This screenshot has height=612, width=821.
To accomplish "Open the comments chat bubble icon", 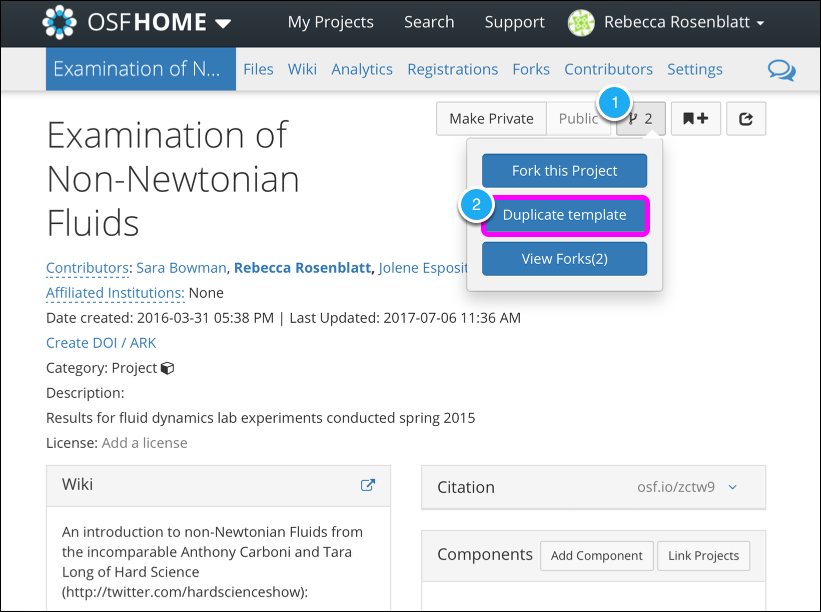I will pyautogui.click(x=782, y=70).
